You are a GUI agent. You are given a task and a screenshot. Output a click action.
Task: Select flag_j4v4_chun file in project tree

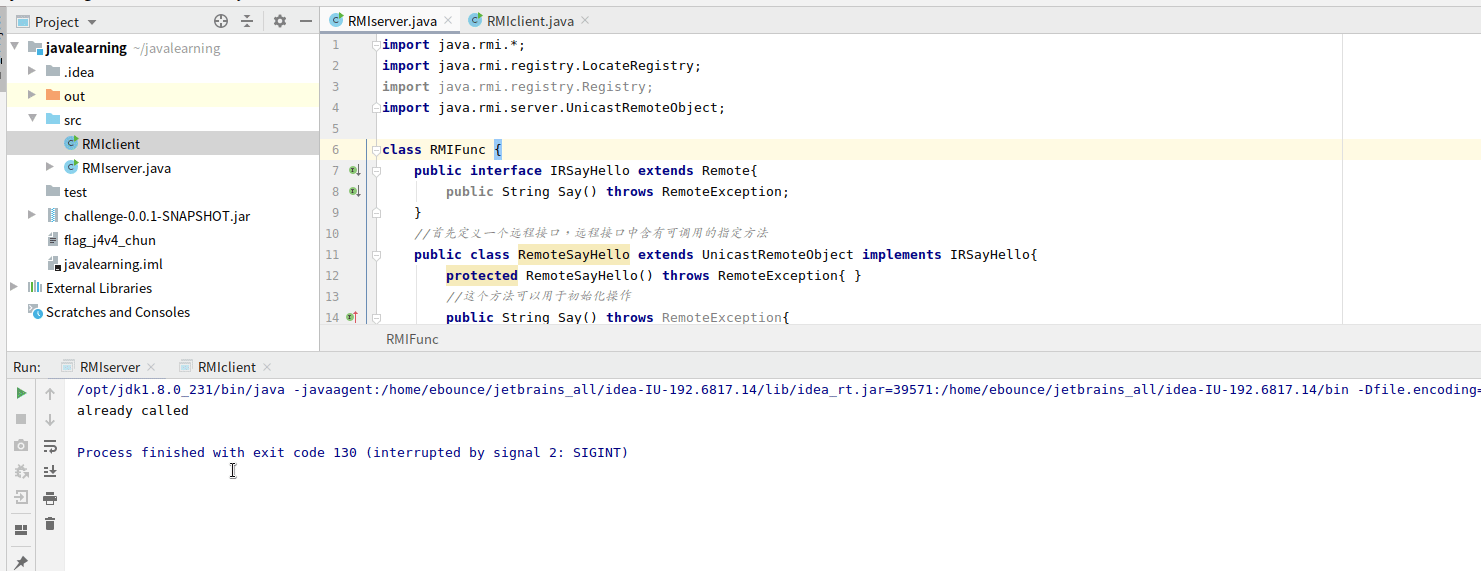[109, 240]
